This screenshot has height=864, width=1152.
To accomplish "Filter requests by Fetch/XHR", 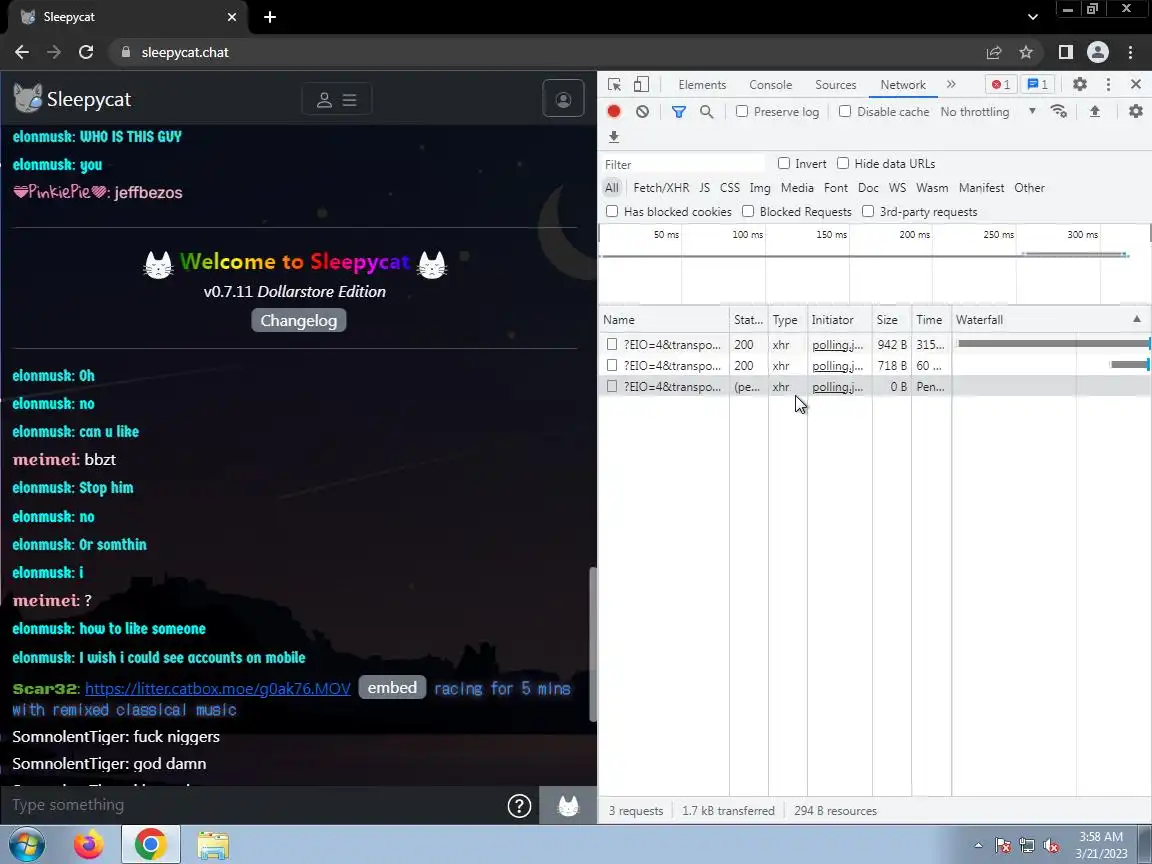I will [x=661, y=188].
